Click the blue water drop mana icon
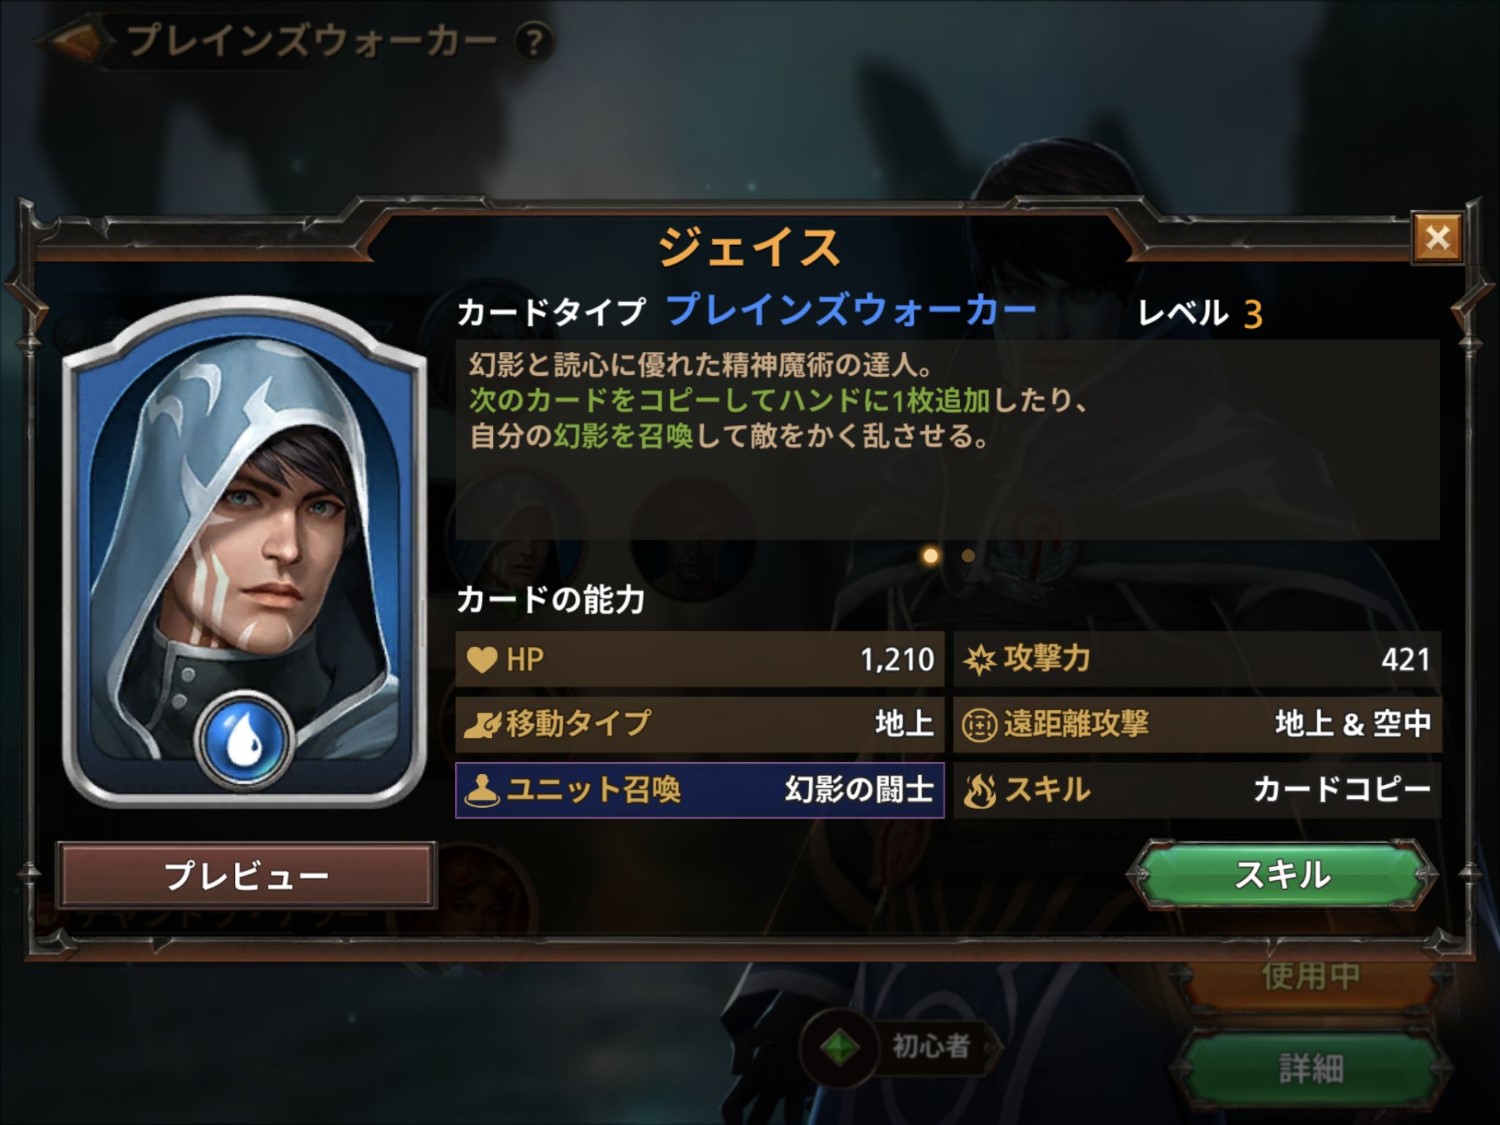The height and width of the screenshot is (1125, 1500). 244,740
